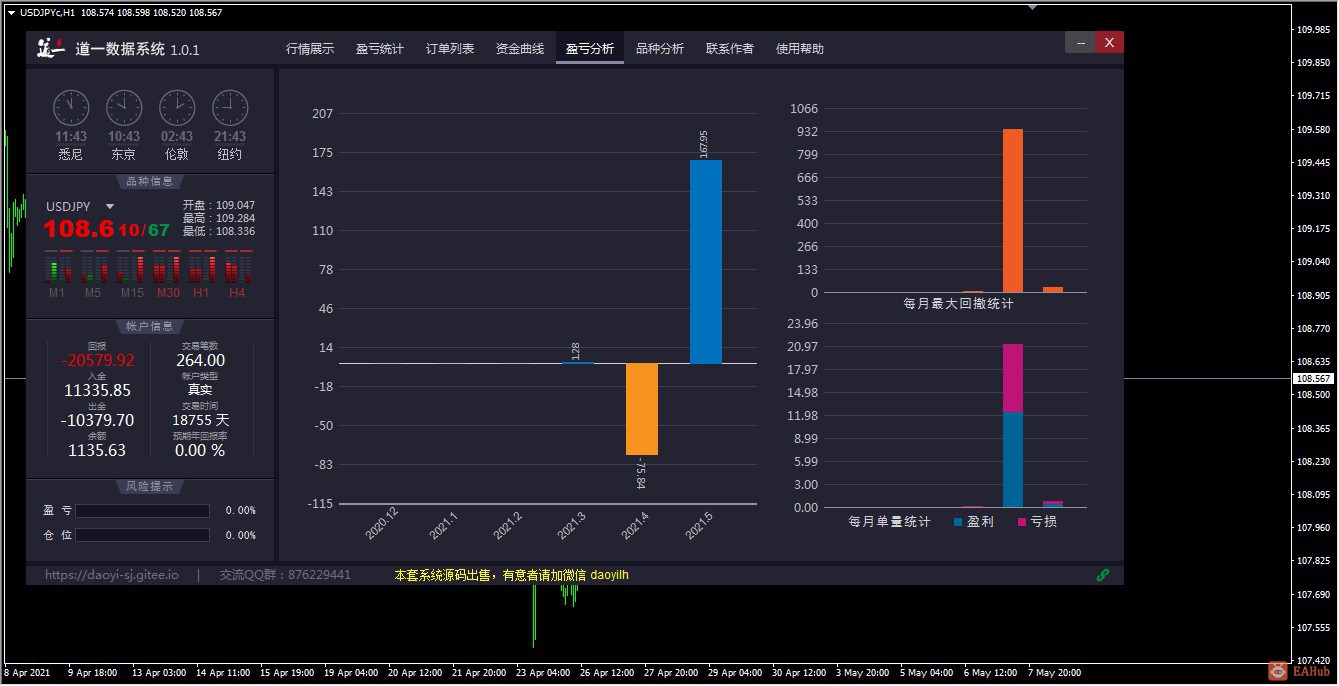Open the MT4 chart window menu arrow
This screenshot has width=1339, height=686.
pos(10,12)
